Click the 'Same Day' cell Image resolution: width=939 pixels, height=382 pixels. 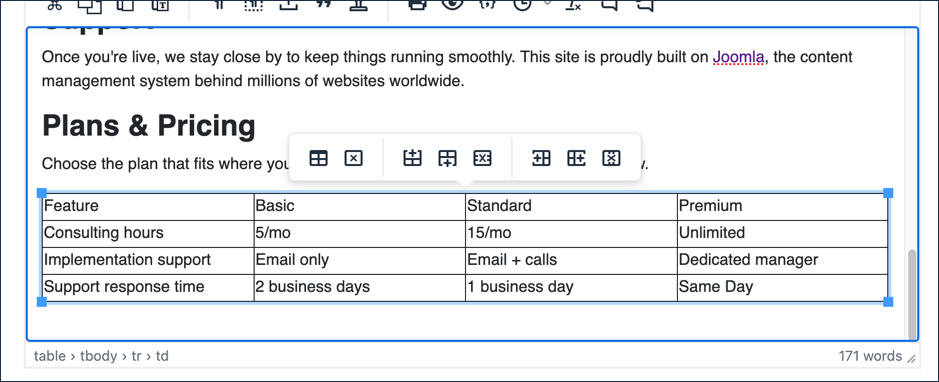[x=782, y=288]
